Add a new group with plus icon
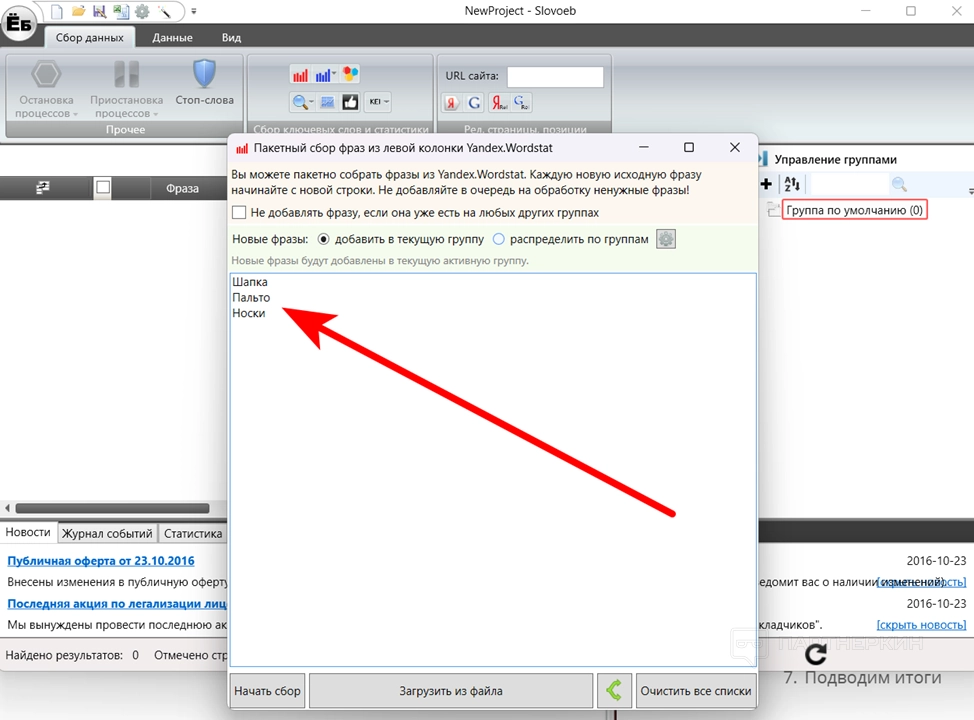Screen dimensions: 974x720 click(x=766, y=184)
